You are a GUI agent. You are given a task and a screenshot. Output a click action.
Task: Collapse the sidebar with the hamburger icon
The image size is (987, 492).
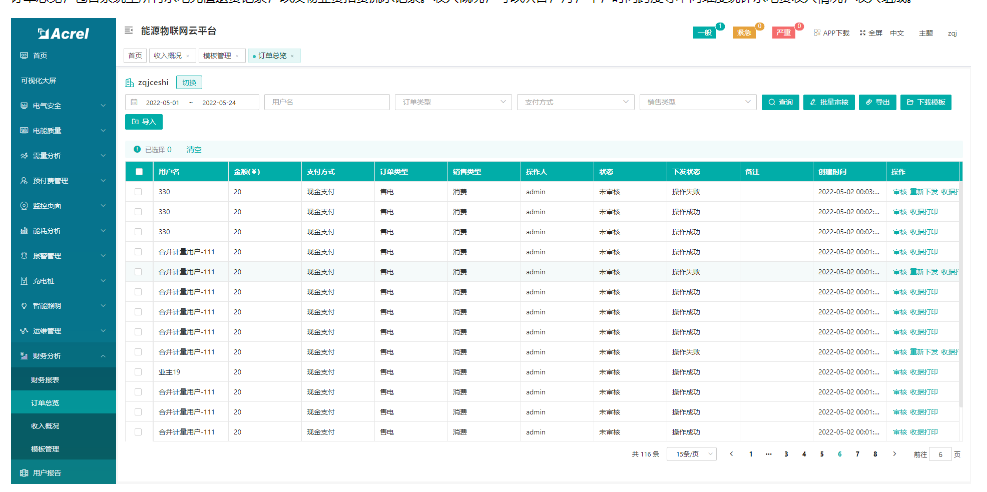point(129,30)
